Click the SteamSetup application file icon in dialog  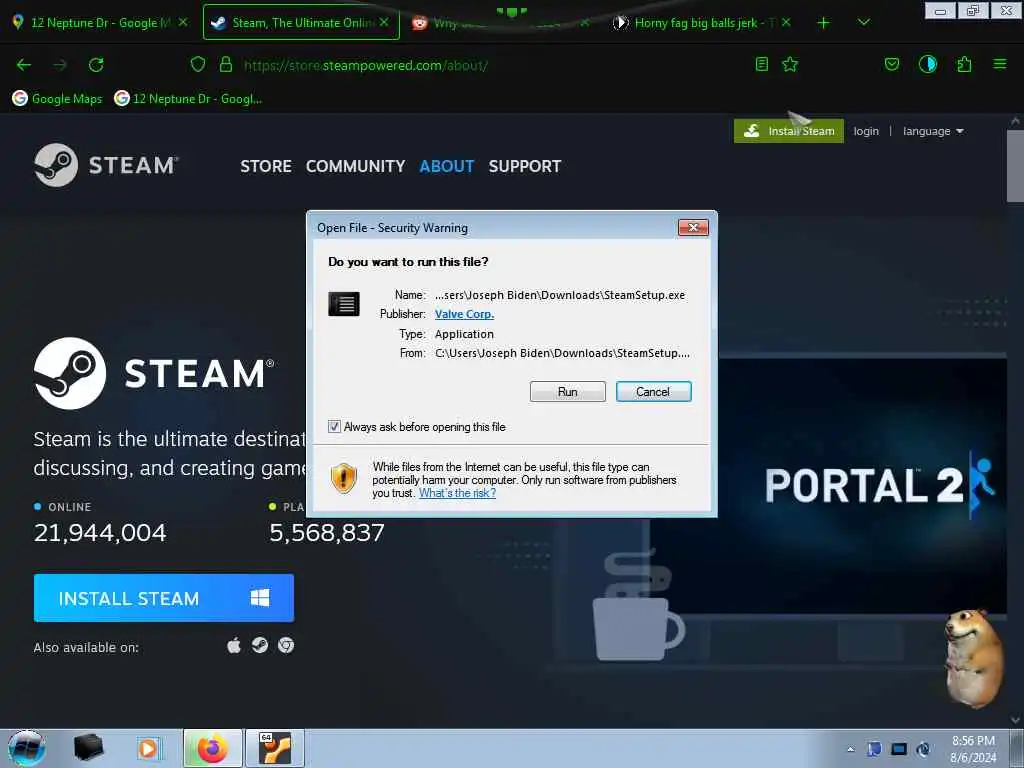(344, 304)
